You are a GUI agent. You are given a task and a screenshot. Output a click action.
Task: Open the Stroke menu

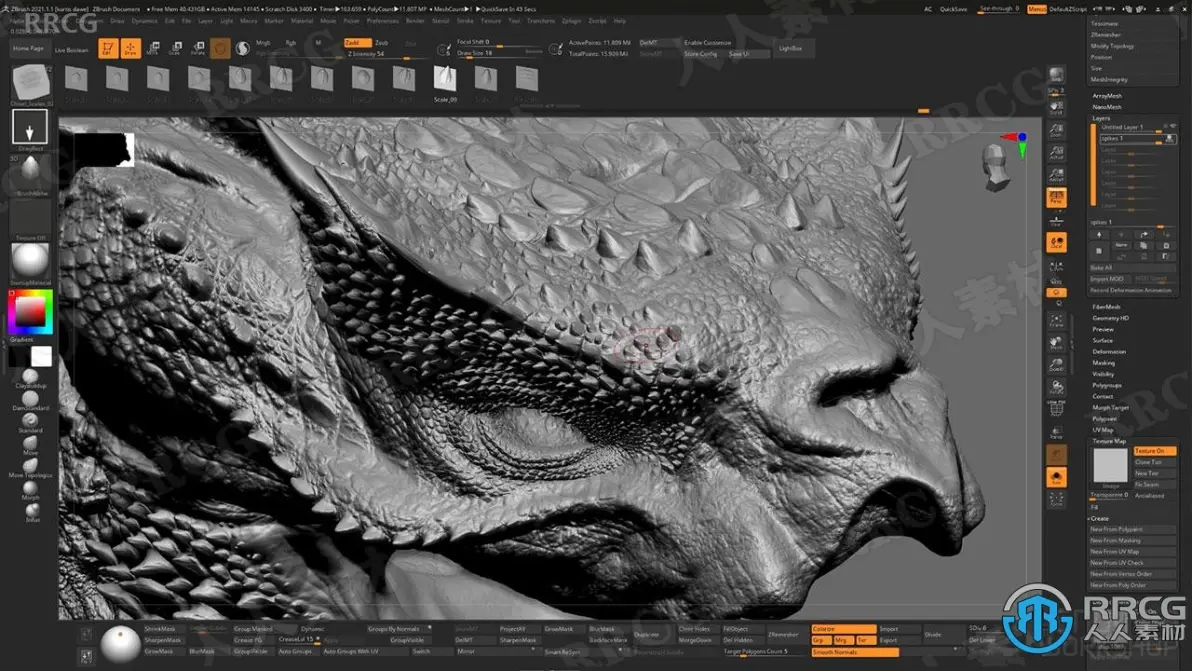[x=464, y=21]
